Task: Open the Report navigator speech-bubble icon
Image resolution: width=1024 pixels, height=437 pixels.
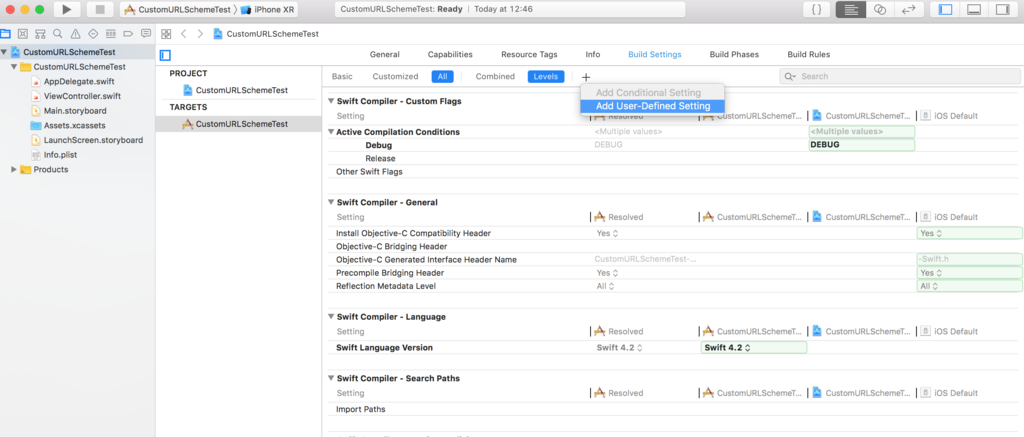Action: point(146,33)
